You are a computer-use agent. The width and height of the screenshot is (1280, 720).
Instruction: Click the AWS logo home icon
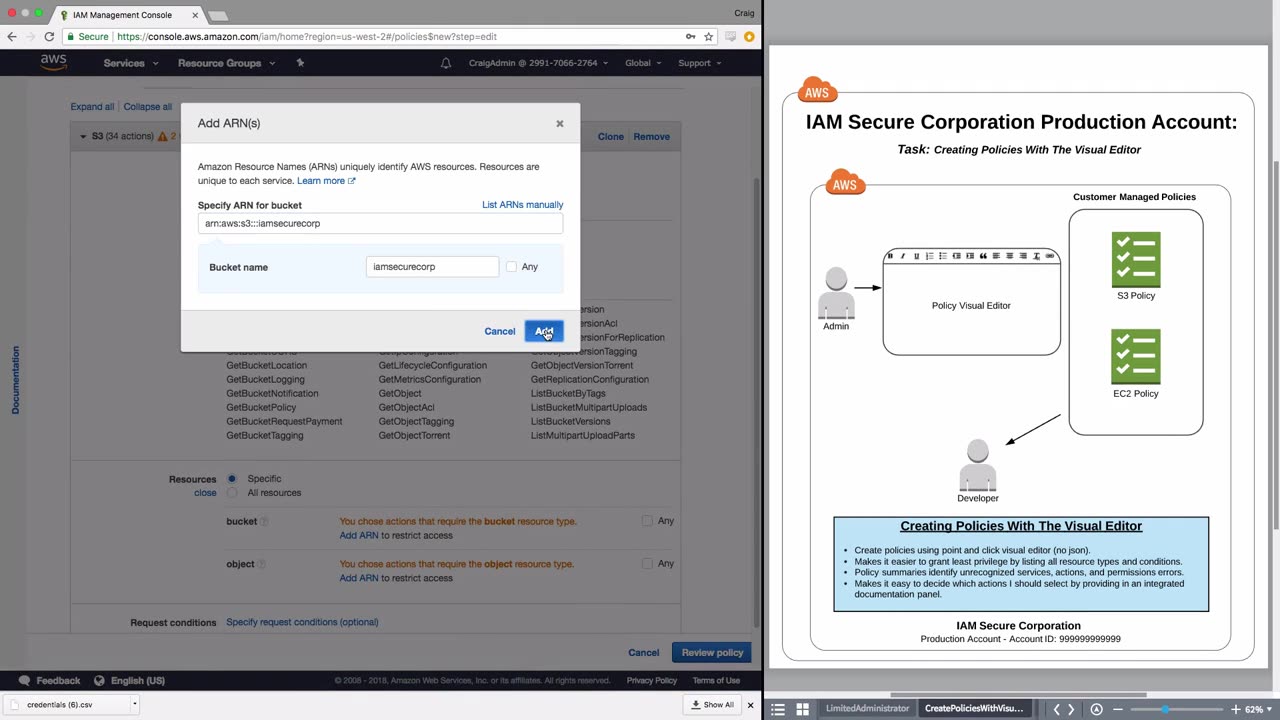pos(53,63)
